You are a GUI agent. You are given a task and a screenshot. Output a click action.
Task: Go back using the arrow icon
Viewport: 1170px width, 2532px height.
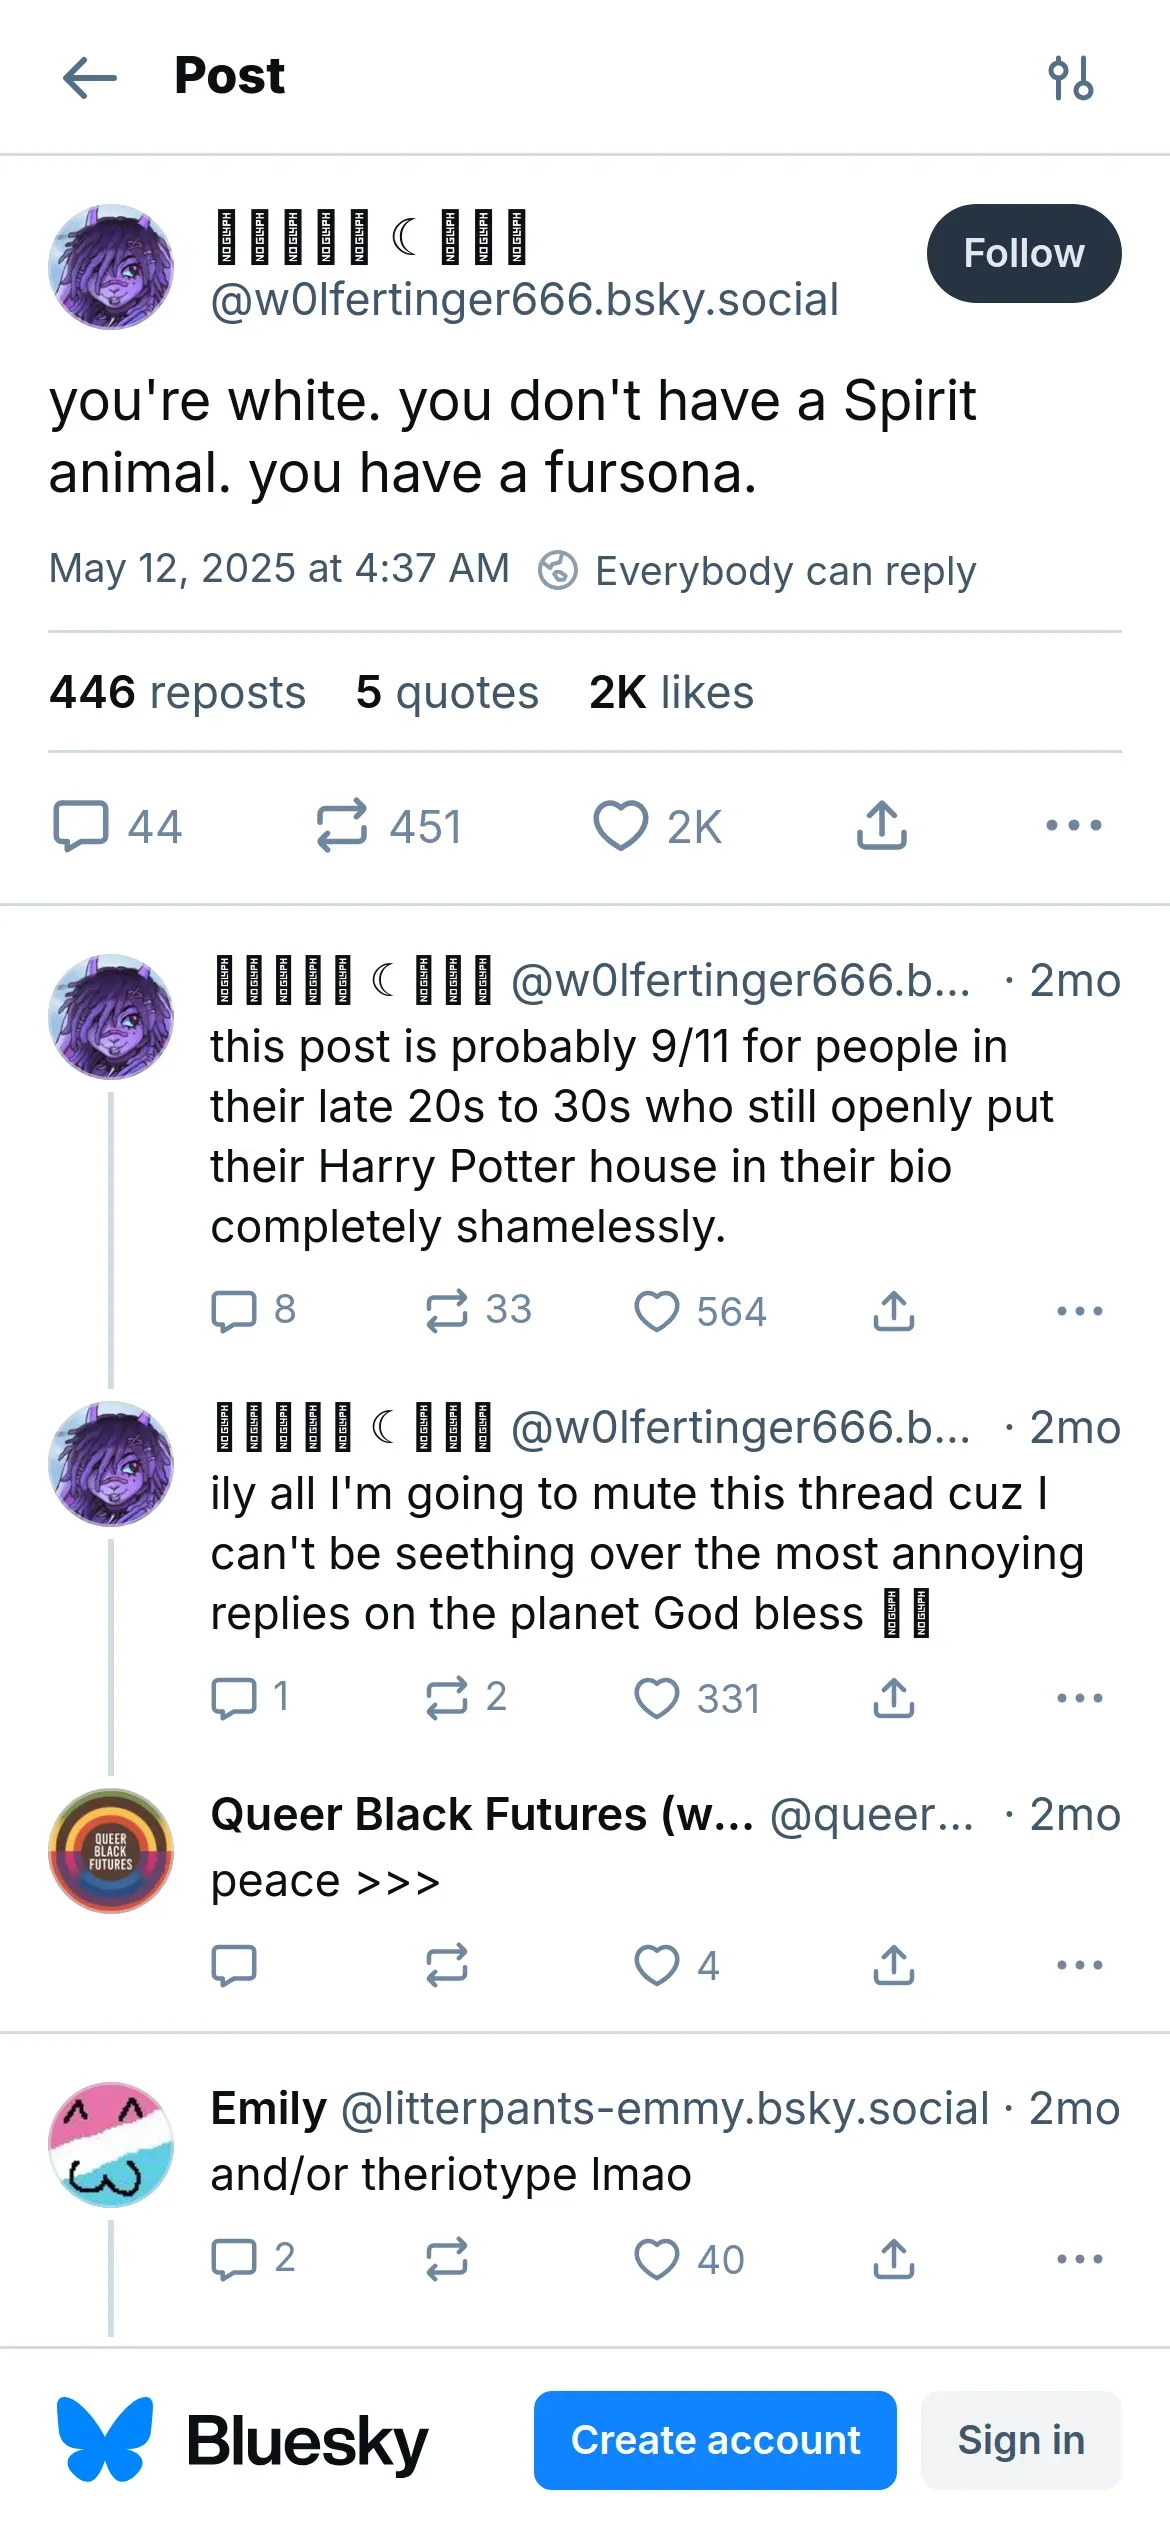point(89,78)
